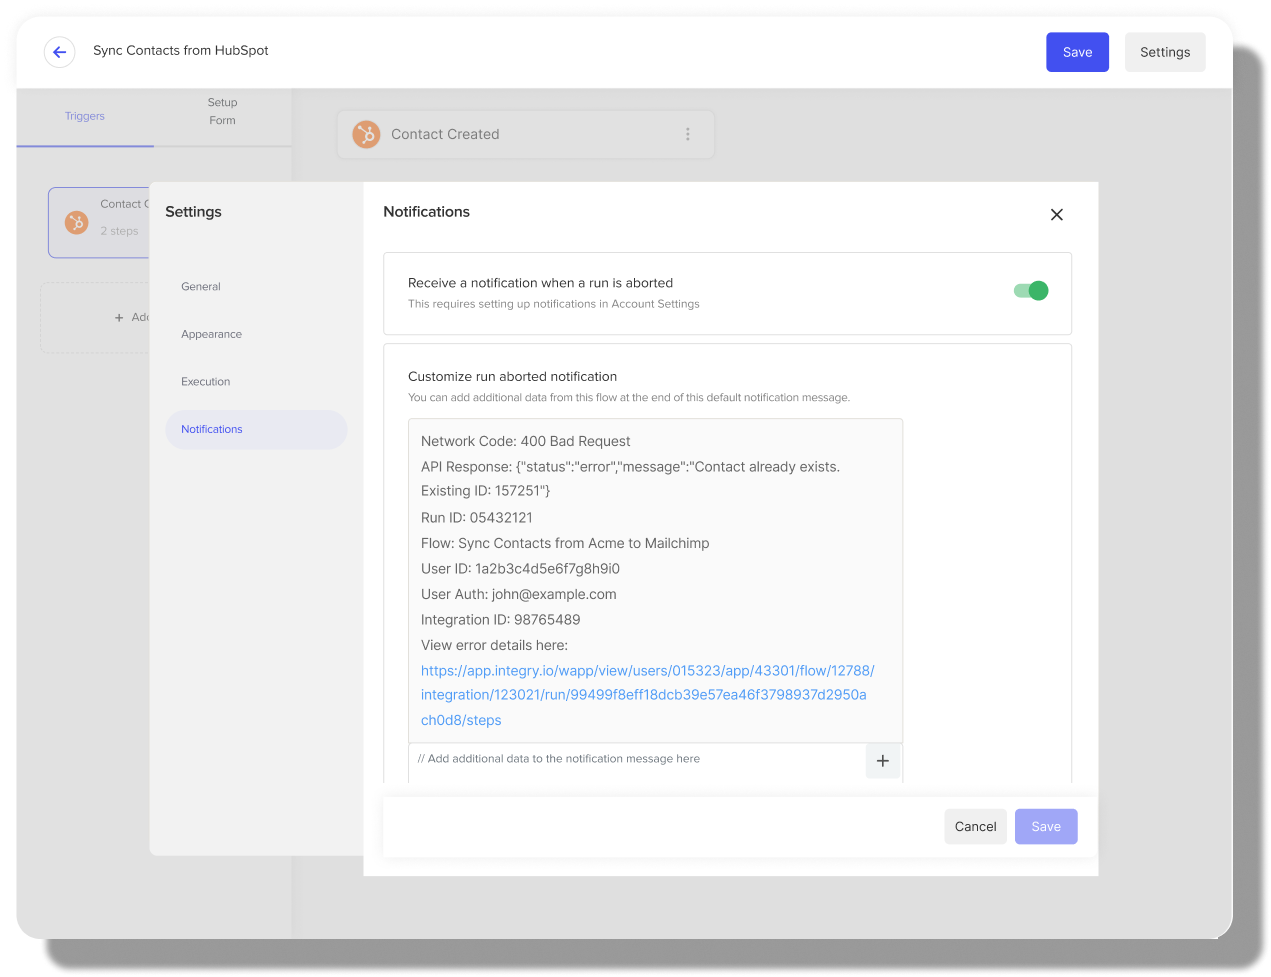Go back using the arrow icon
Image resolution: width=1271 pixels, height=977 pixels.
coord(60,52)
